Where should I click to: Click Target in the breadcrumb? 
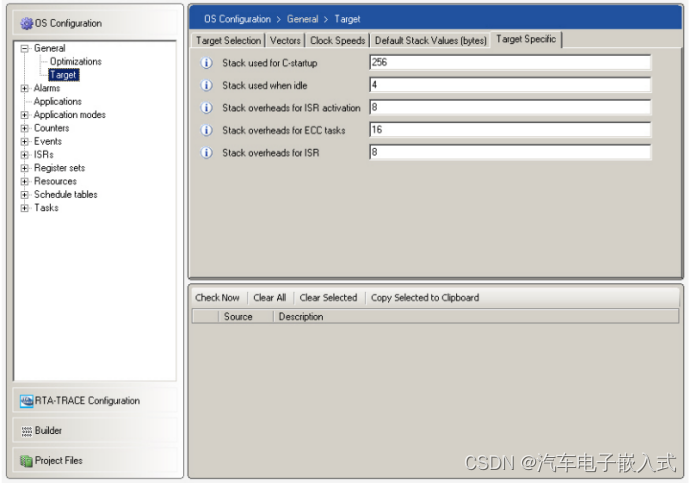click(x=347, y=19)
